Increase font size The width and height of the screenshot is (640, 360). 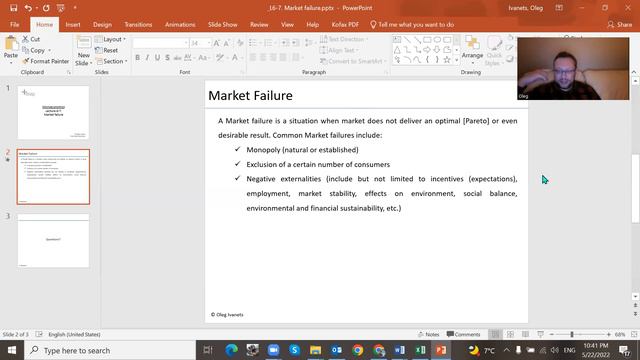tap(217, 43)
